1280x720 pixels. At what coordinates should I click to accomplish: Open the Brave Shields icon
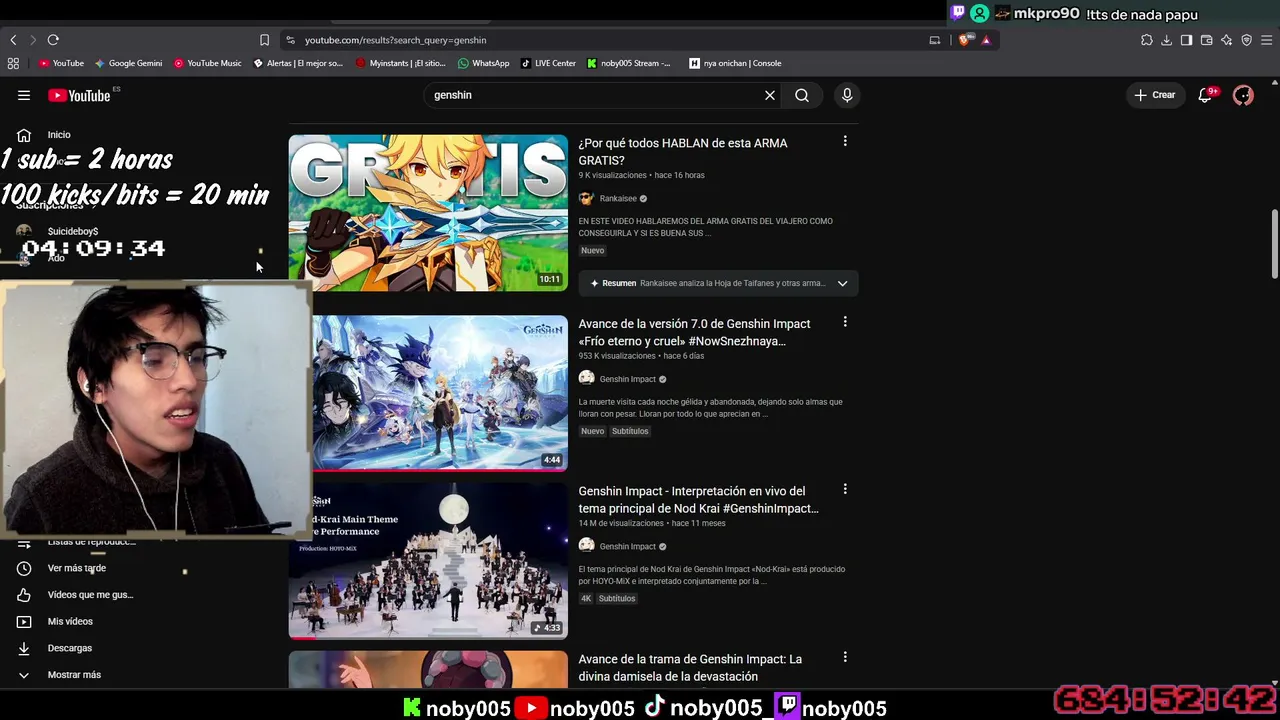click(964, 40)
